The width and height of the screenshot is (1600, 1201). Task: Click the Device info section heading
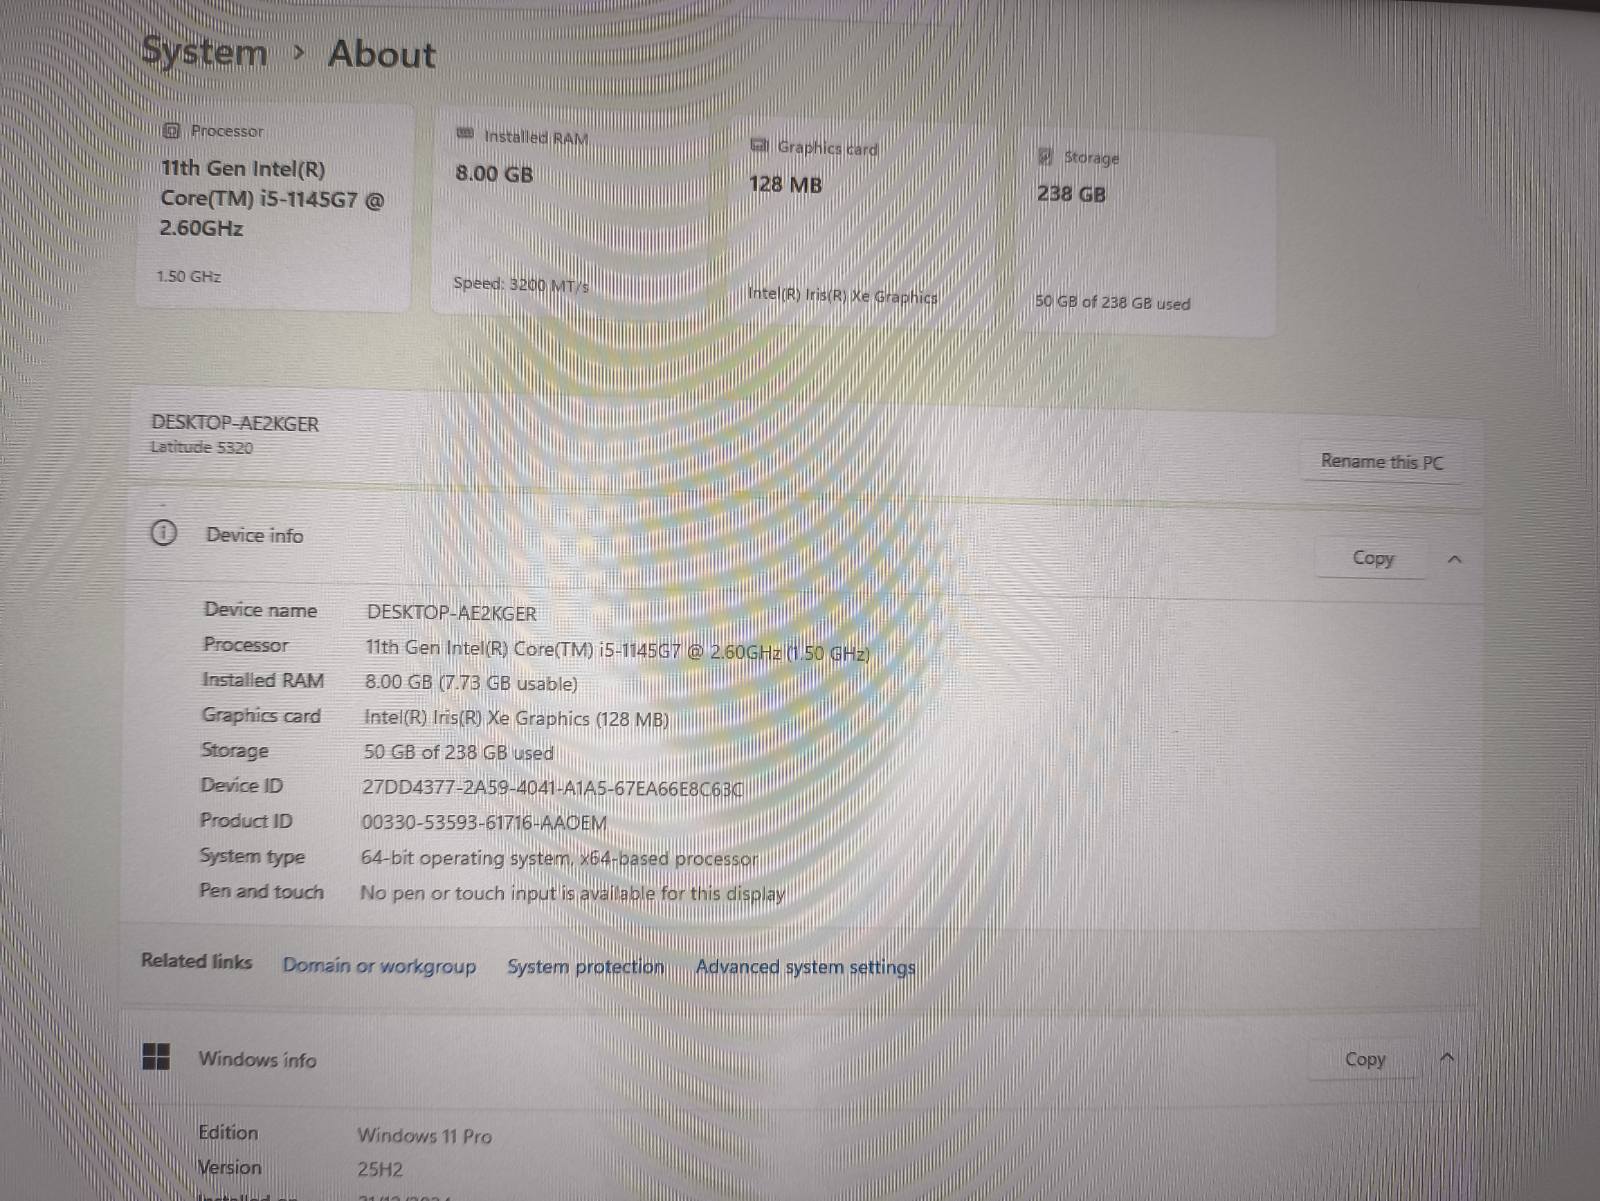pyautogui.click(x=254, y=535)
